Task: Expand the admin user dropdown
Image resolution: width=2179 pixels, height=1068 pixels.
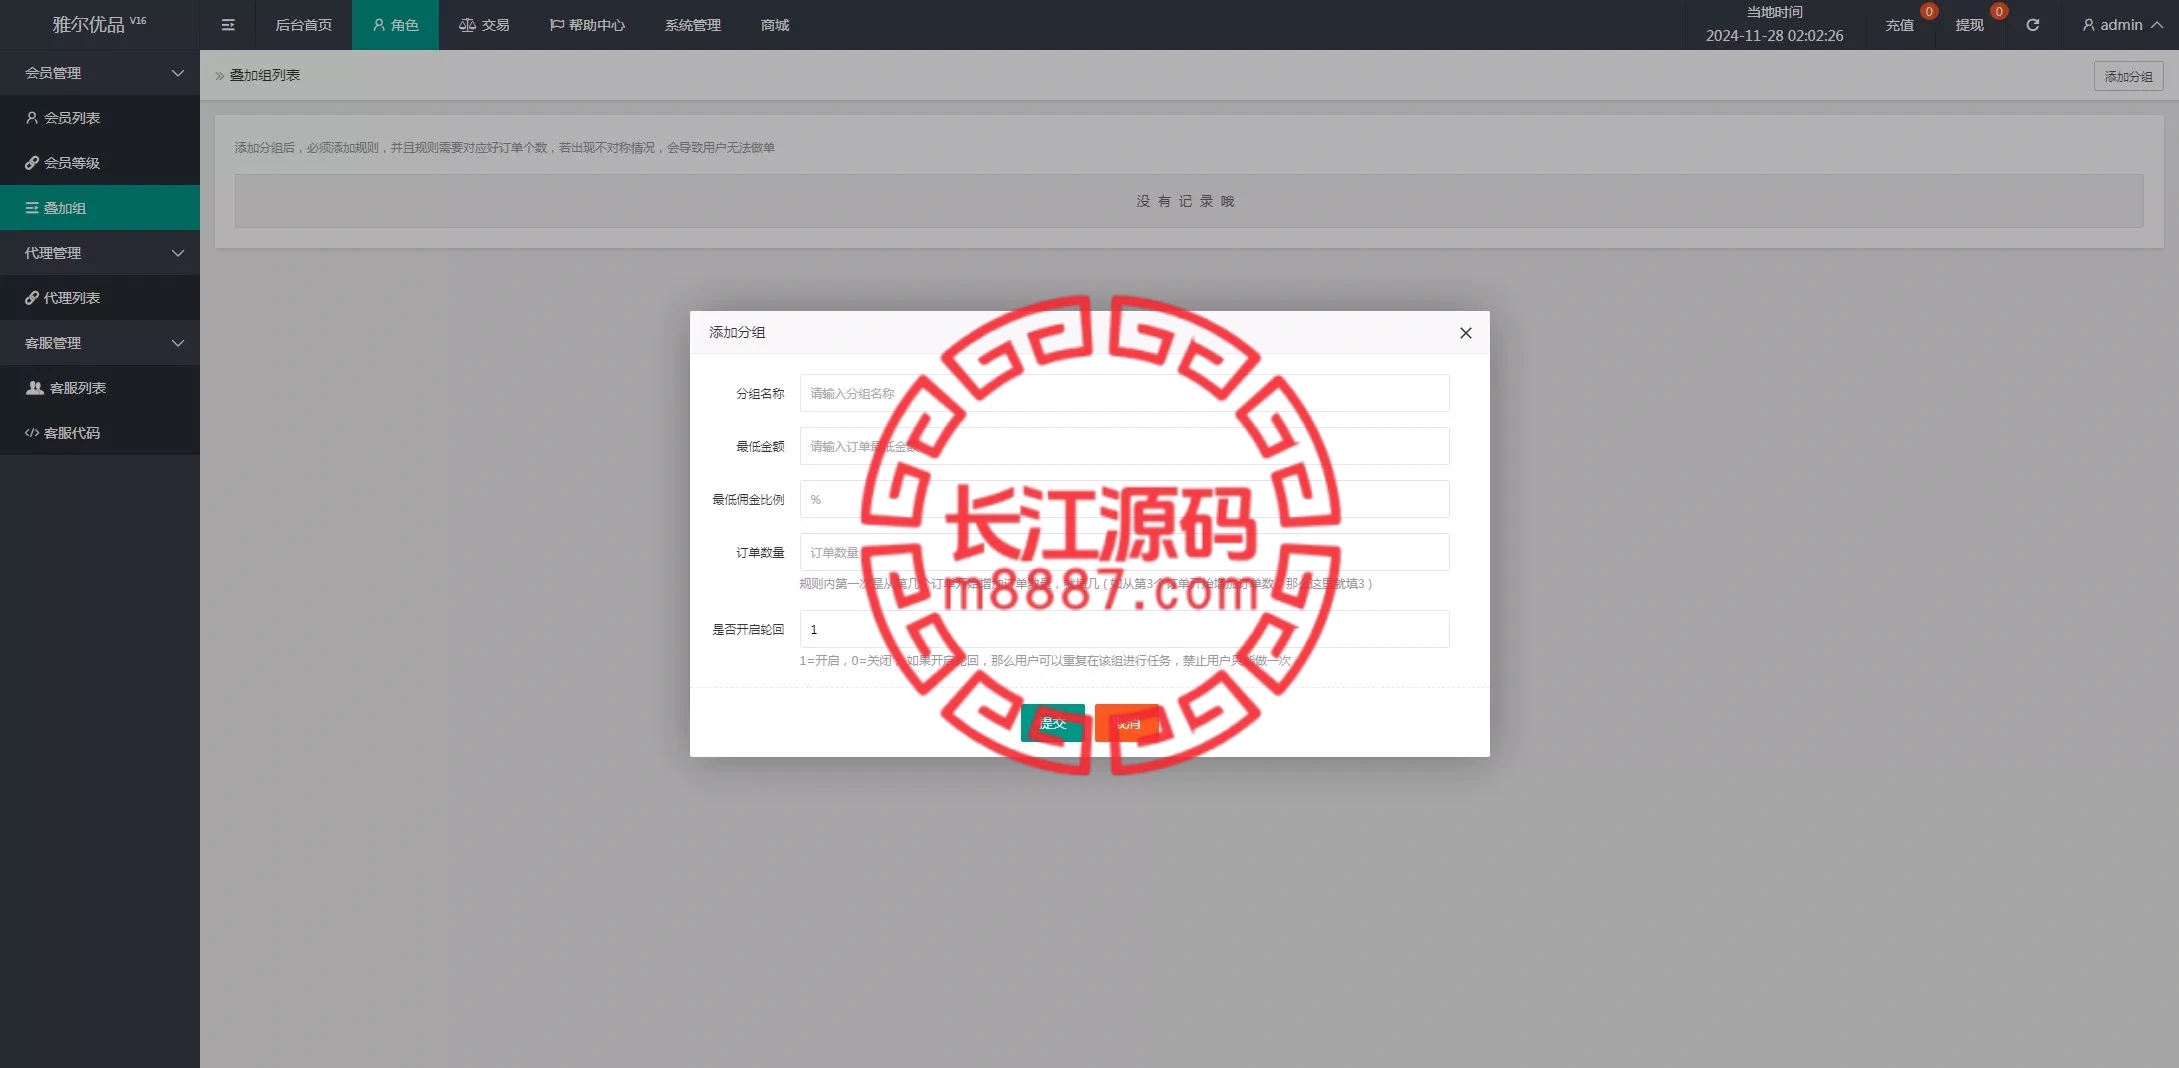Action: pyautogui.click(x=2122, y=25)
